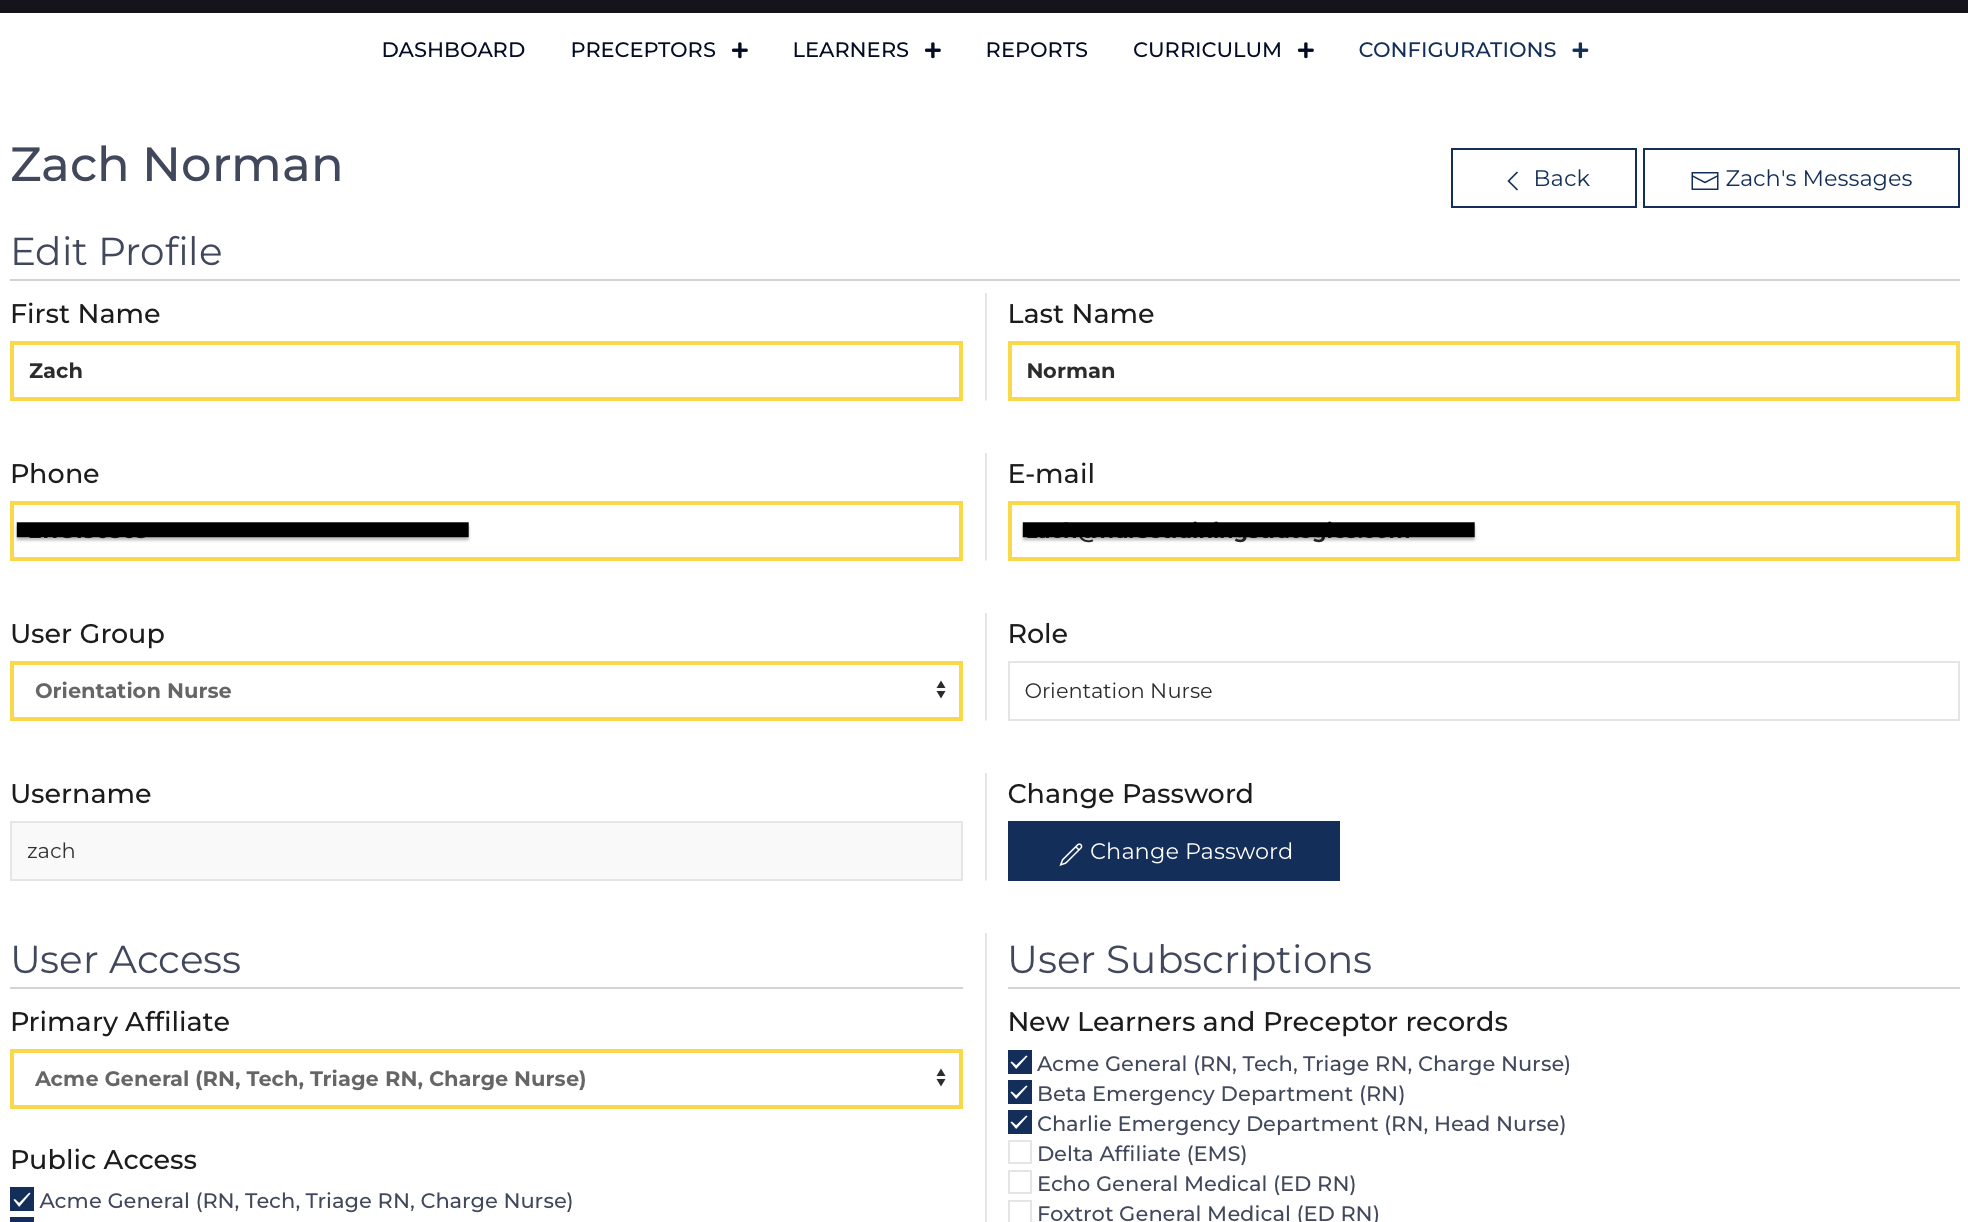Click the Change Password button
The image size is (1968, 1222).
[x=1174, y=851]
